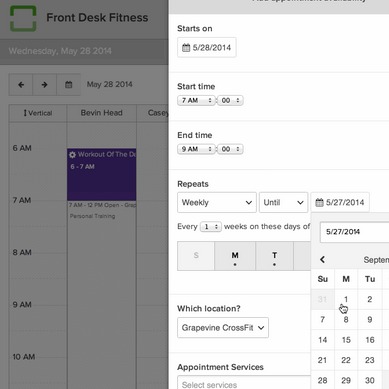Go to previous month in date picker
The width and height of the screenshot is (389, 389).
click(x=322, y=260)
